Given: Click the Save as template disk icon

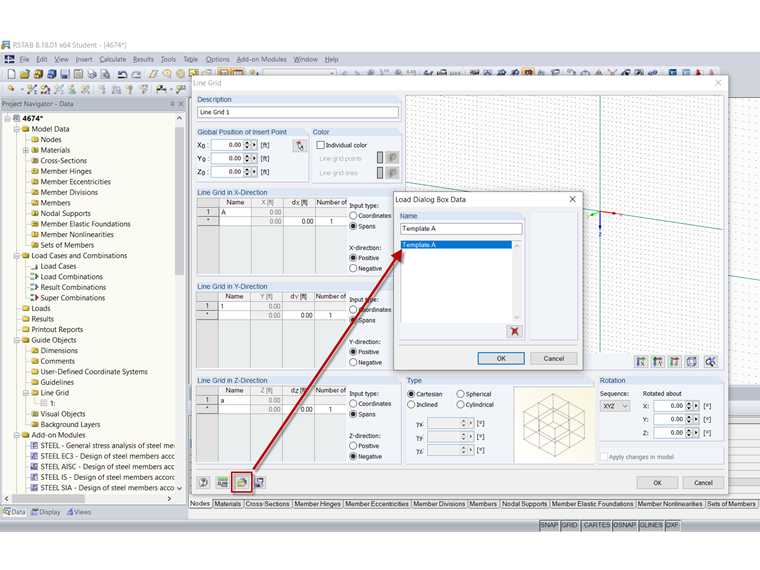Looking at the screenshot, I should [x=260, y=482].
